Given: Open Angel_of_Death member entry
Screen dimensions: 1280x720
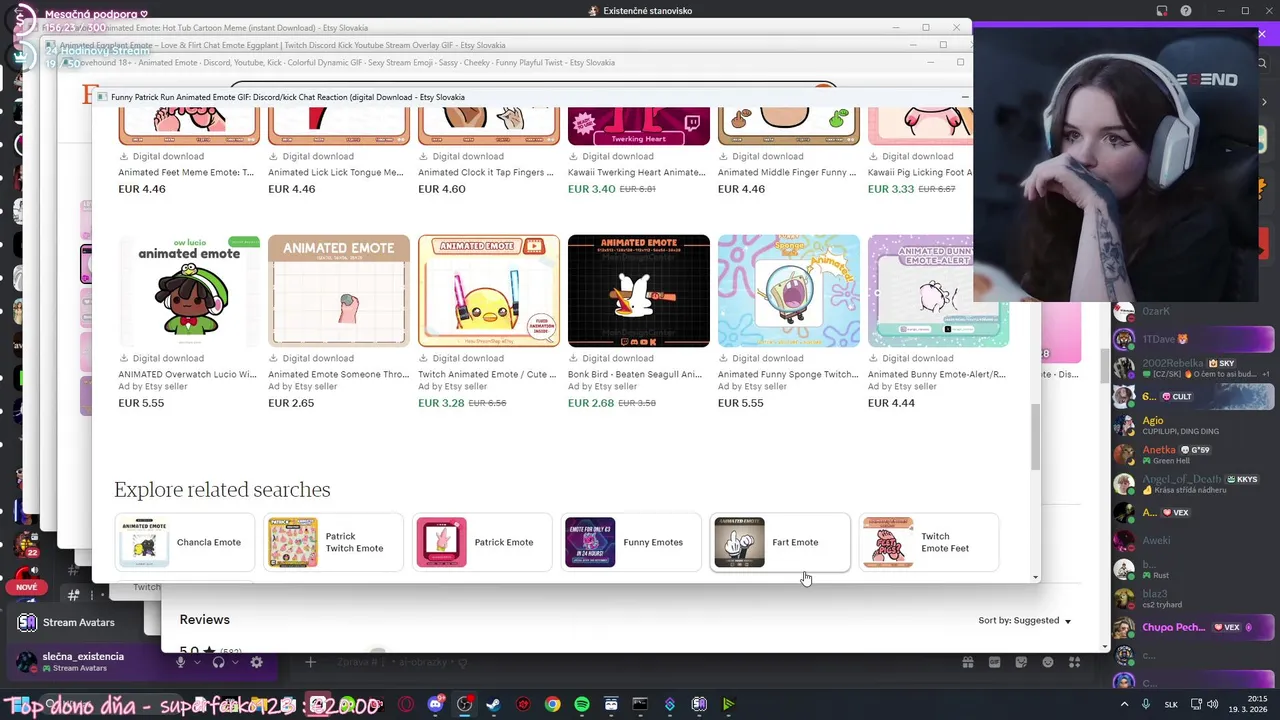Looking at the screenshot, I should [x=1195, y=484].
